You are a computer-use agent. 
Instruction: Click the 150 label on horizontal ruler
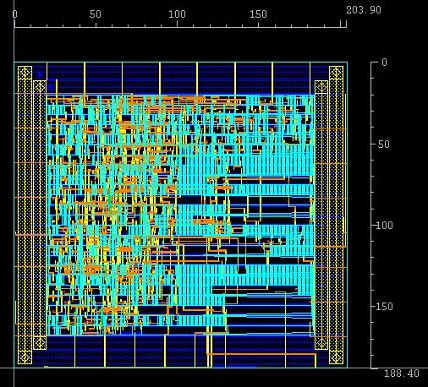coord(258,14)
